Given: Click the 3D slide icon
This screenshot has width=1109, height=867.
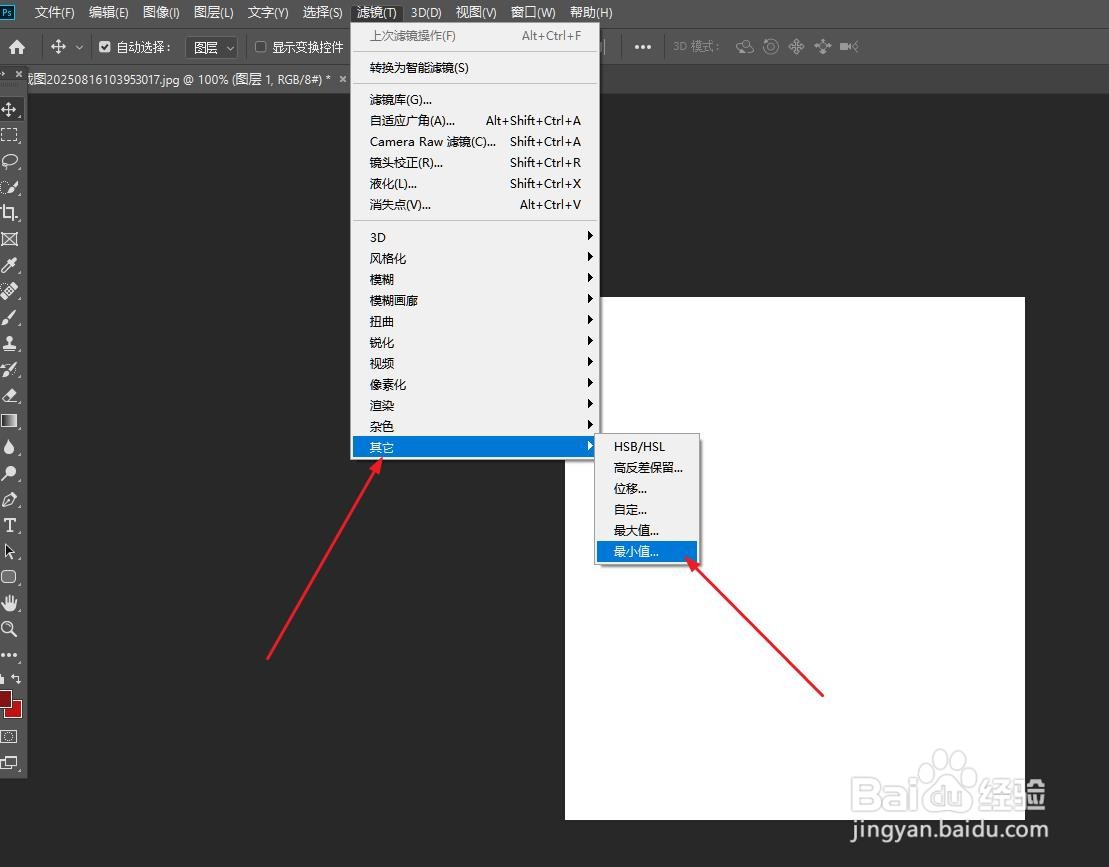Looking at the screenshot, I should [x=823, y=47].
